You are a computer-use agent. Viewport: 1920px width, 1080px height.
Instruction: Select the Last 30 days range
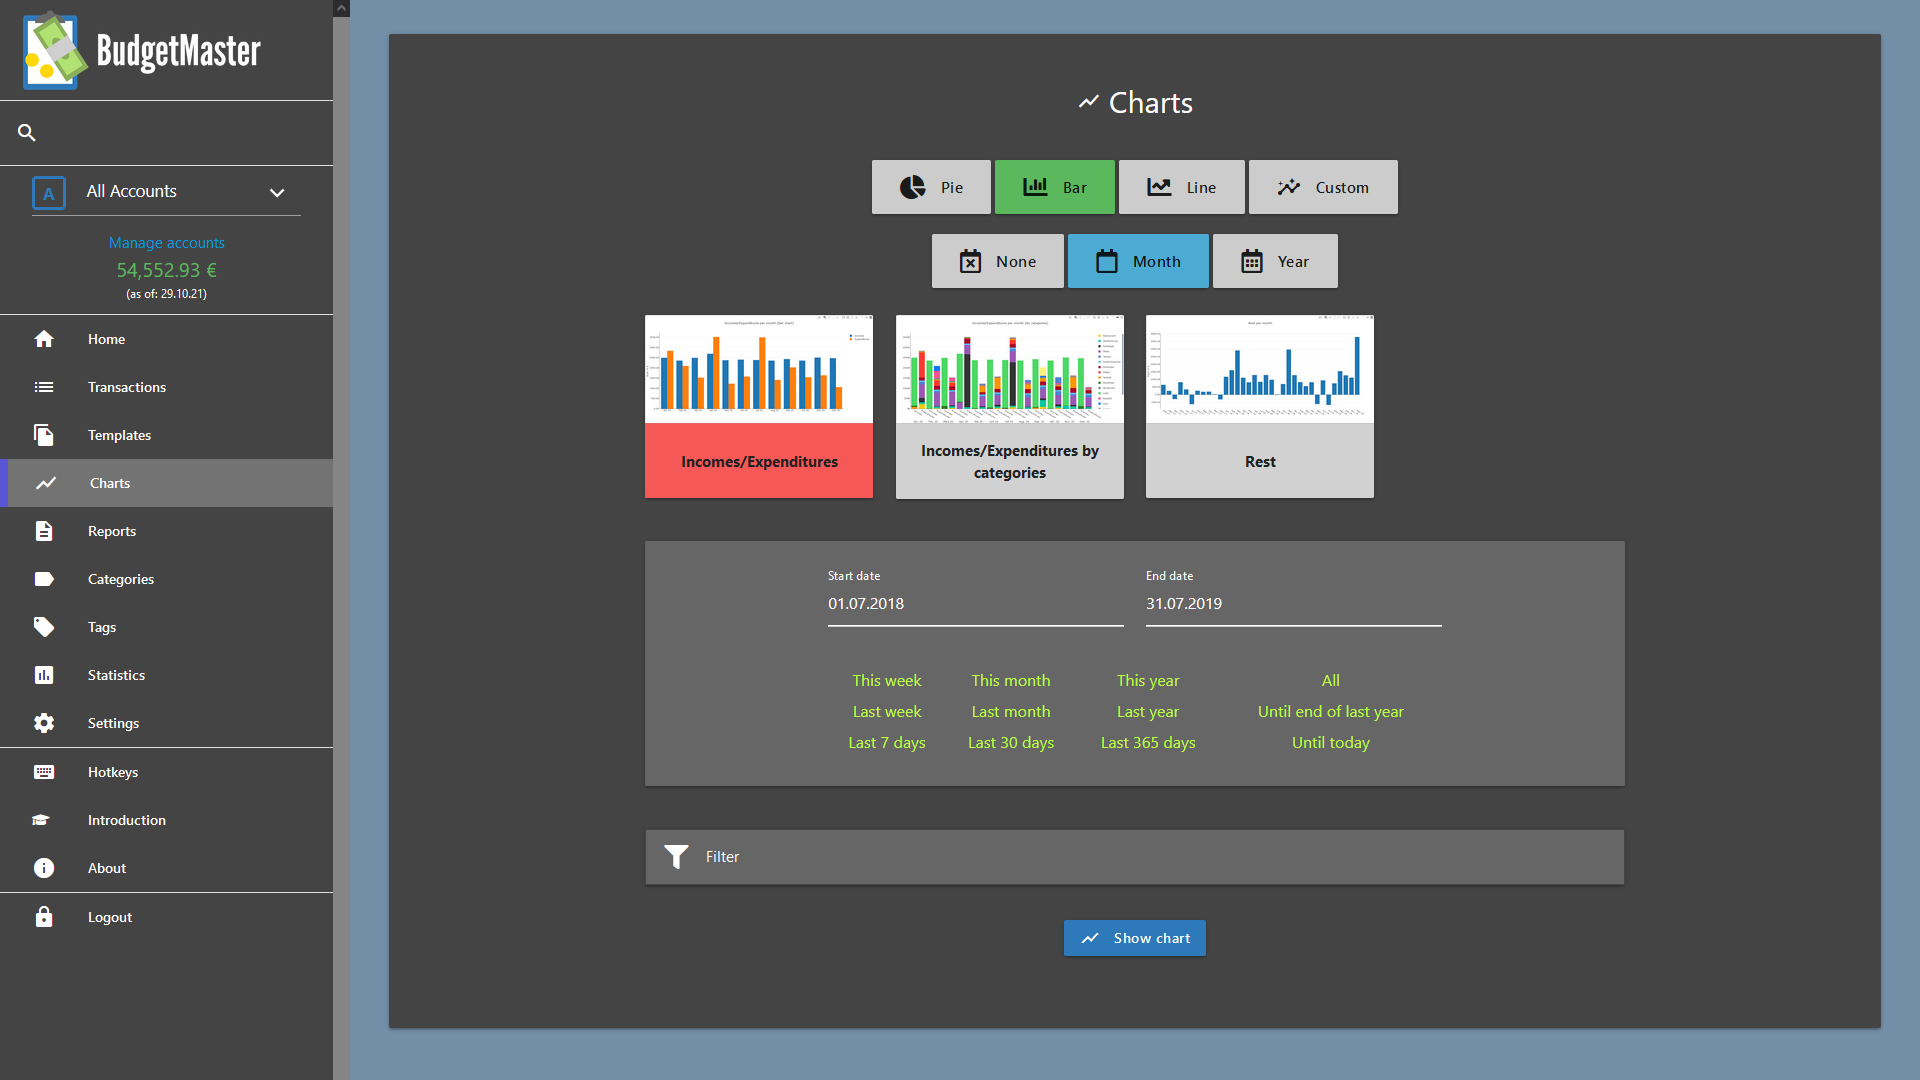click(x=1011, y=742)
